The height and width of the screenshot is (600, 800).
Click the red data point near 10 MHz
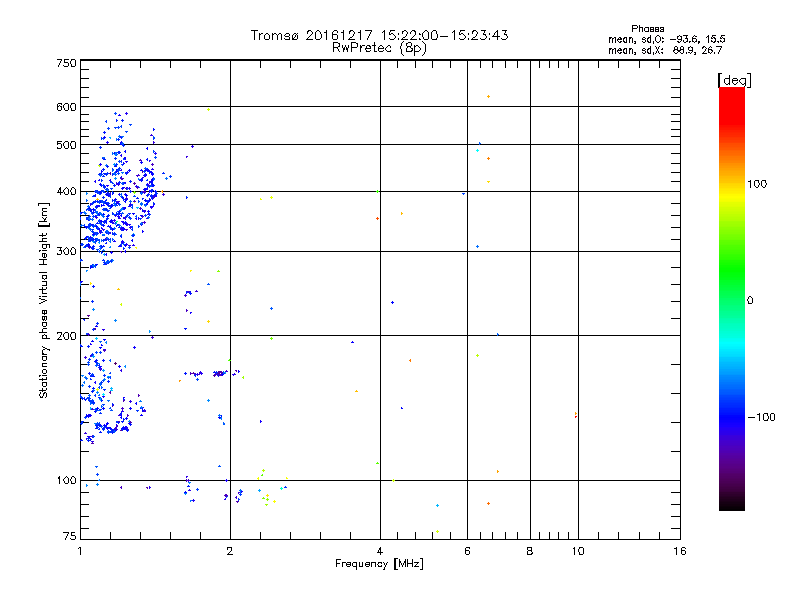tap(576, 417)
